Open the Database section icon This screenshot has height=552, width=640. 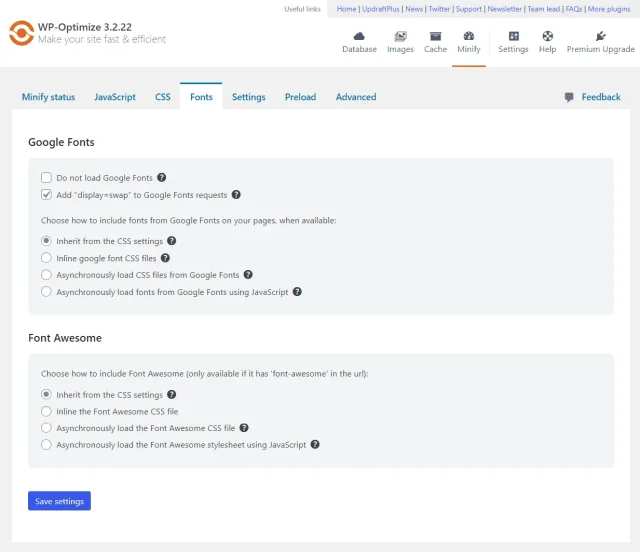click(x=359, y=37)
